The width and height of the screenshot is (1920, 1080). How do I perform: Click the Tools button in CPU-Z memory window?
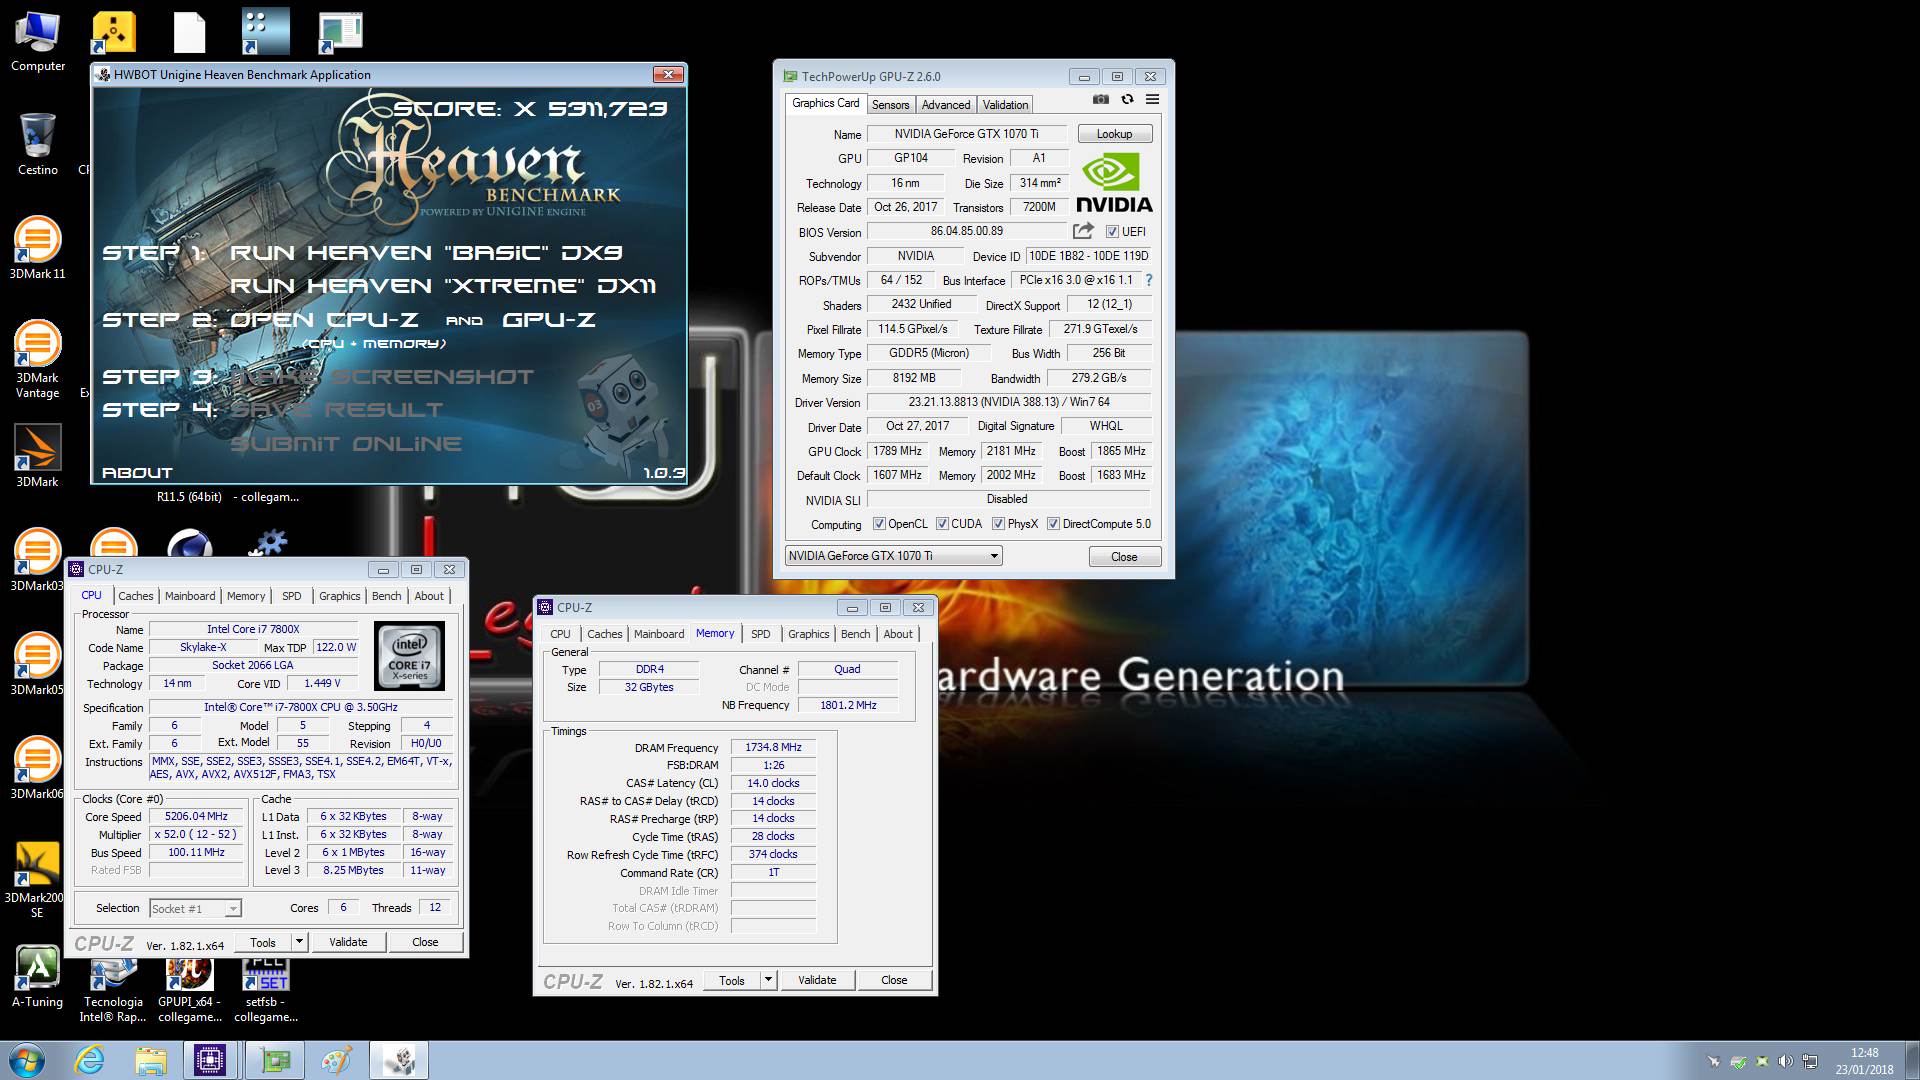(732, 980)
